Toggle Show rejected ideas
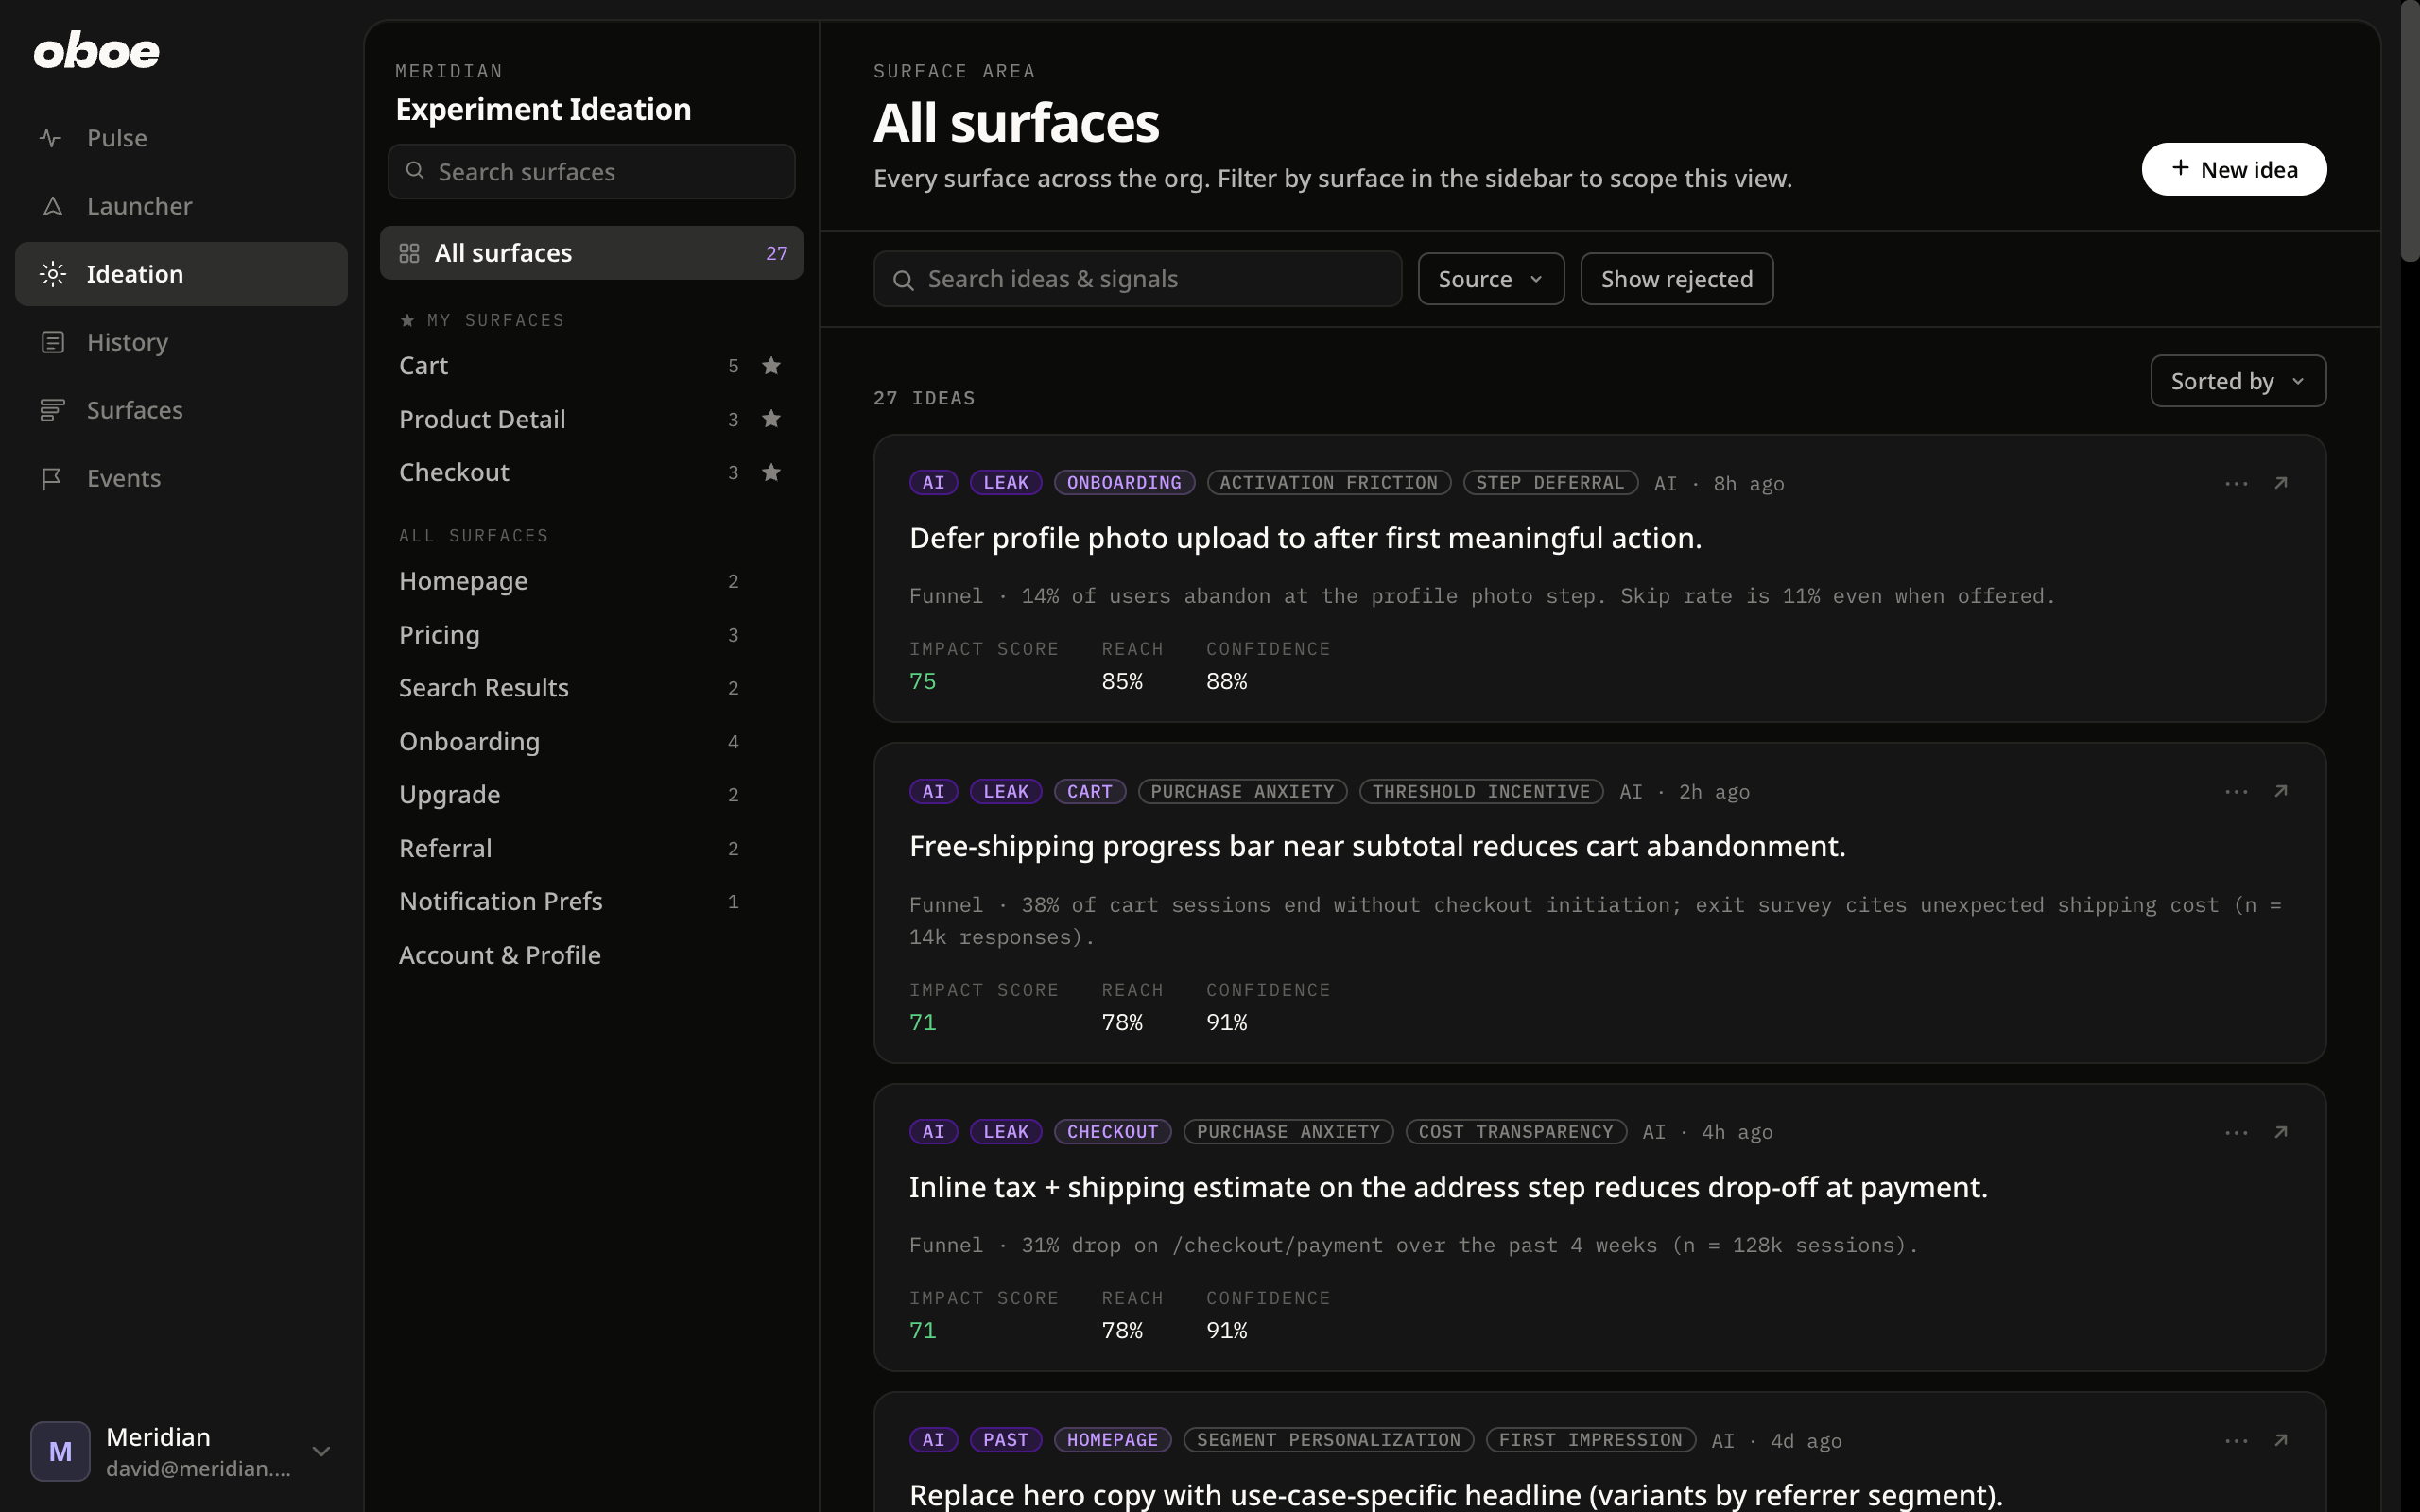The height and width of the screenshot is (1512, 2420). (1676, 279)
